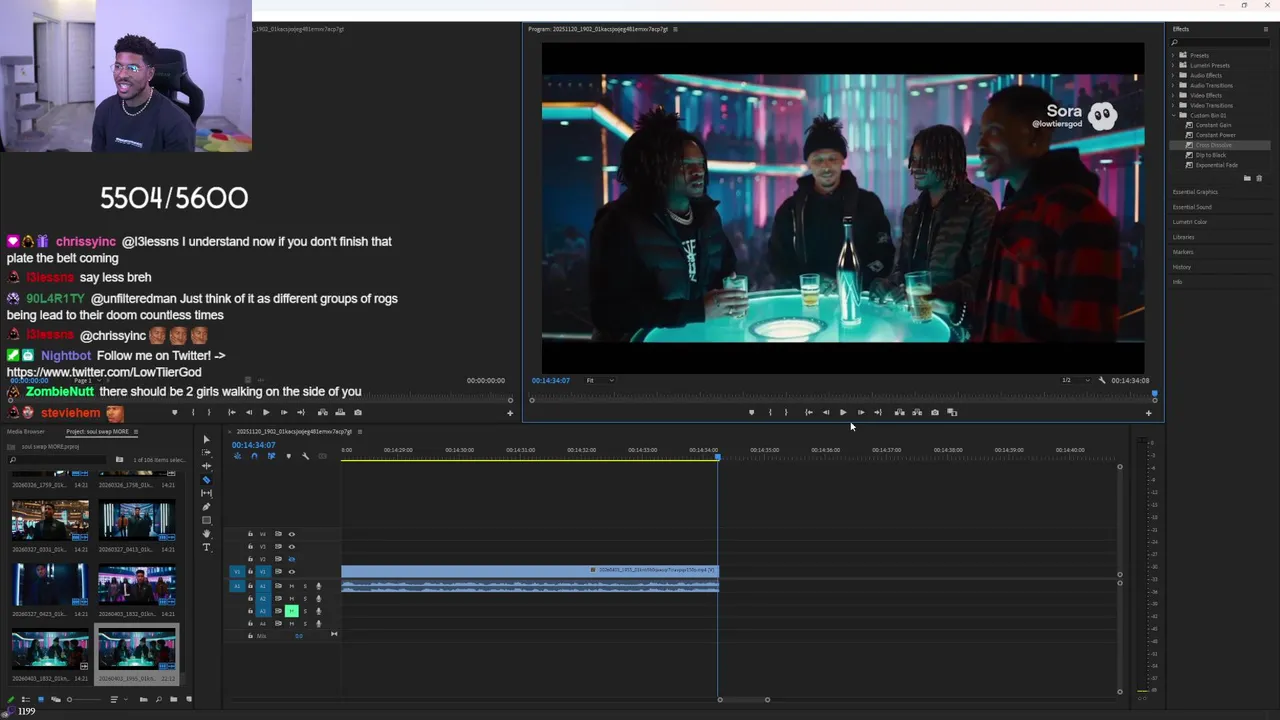Click the Program monitor playhead marker

(1154, 393)
